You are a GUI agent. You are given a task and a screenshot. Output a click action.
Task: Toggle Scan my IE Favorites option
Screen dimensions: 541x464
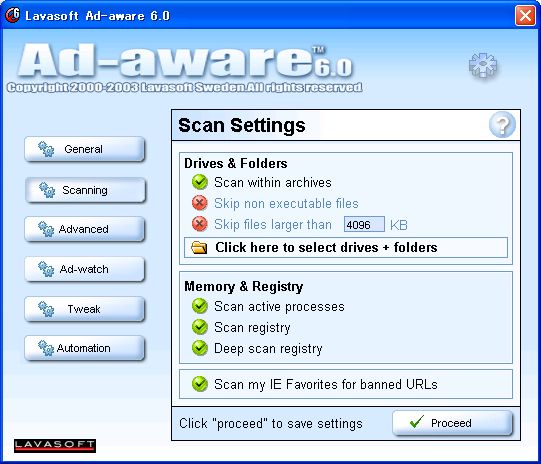tap(200, 384)
